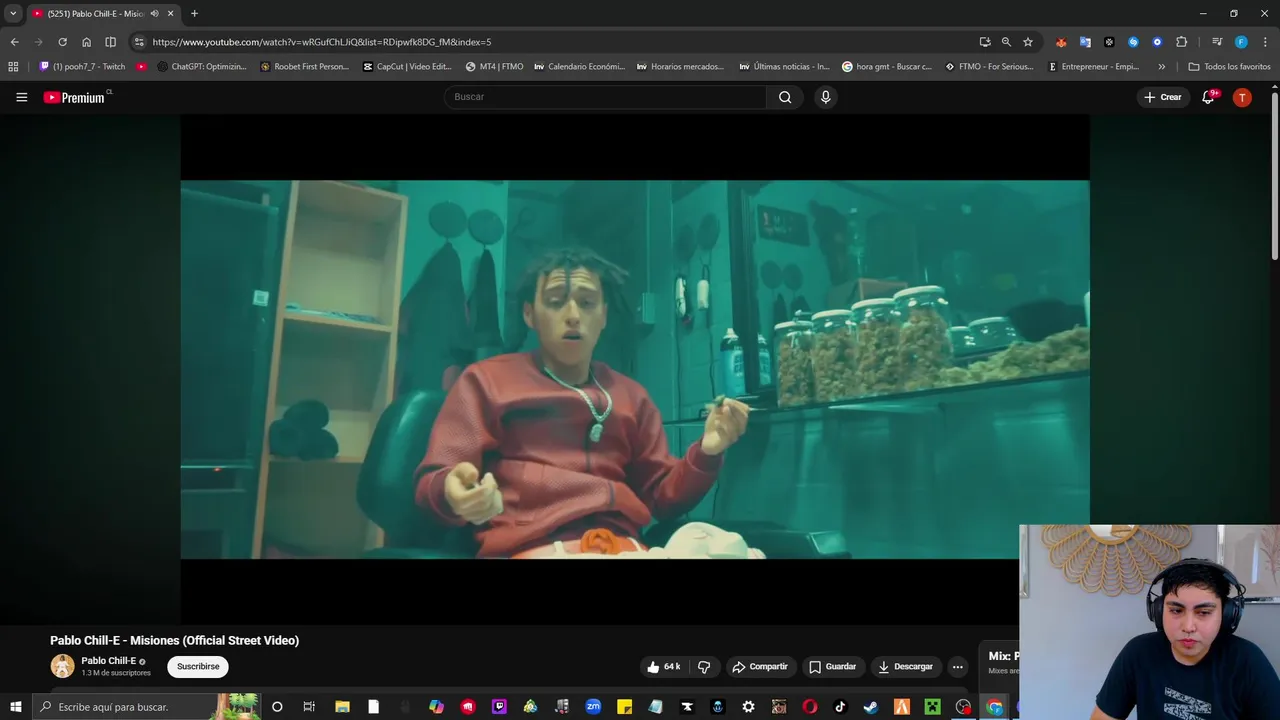Open the ChatGPT: Optimizin... bookmark
The width and height of the screenshot is (1280, 720).
[x=203, y=67]
